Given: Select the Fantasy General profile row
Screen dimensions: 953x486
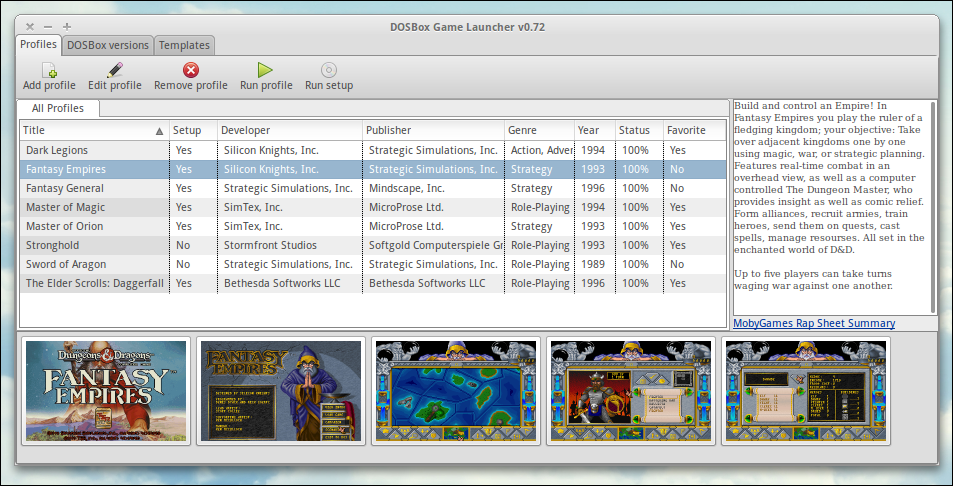Looking at the screenshot, I should [373, 188].
